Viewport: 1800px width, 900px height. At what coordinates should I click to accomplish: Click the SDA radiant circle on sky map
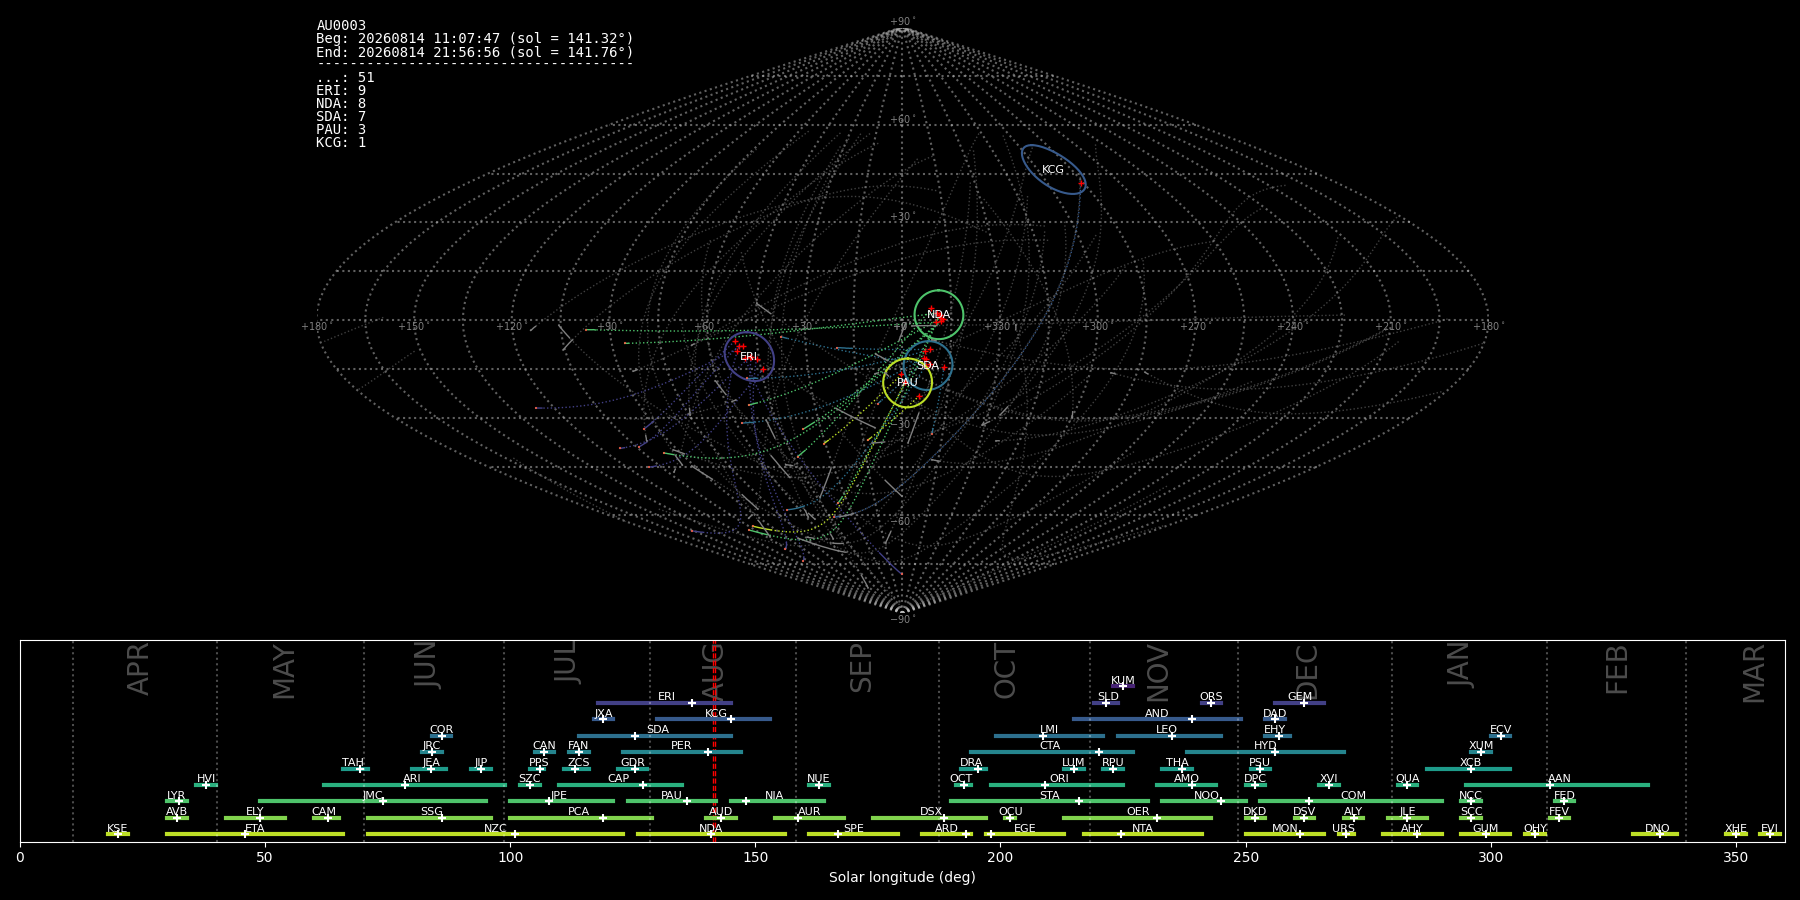[928, 365]
